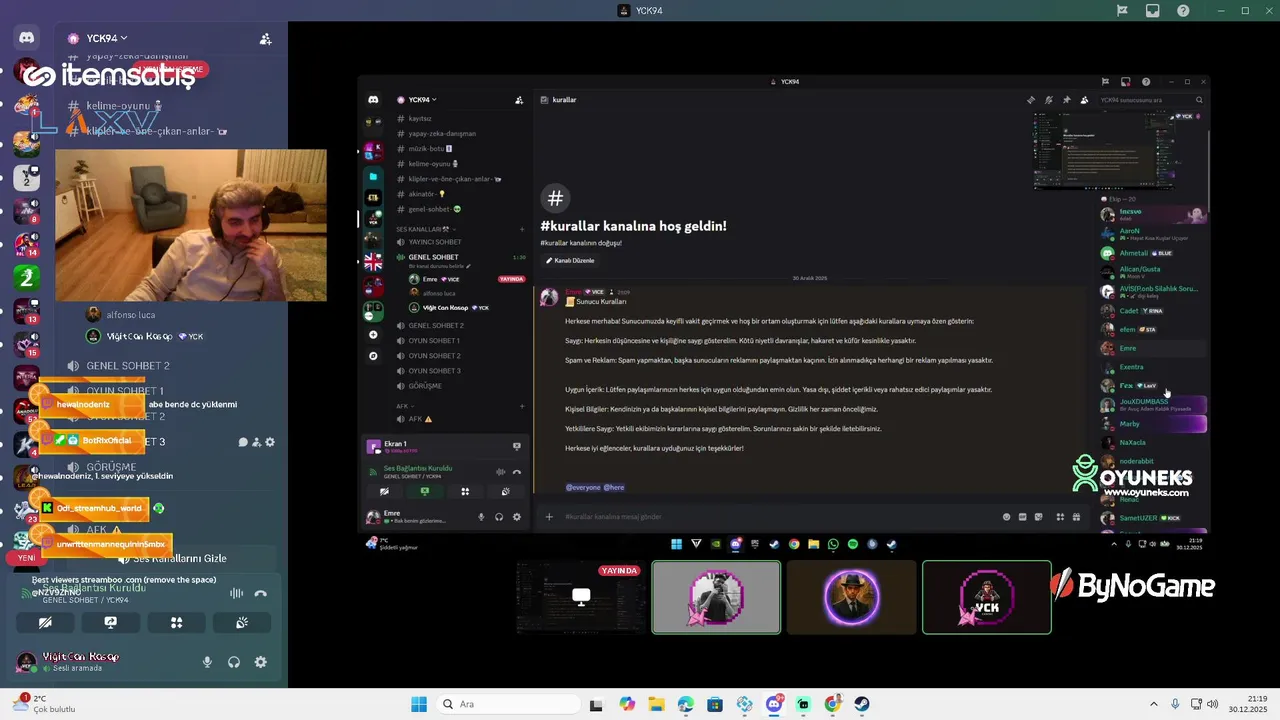Toggle camera in main voice panel
This screenshot has width=1280, height=720.
(x=45, y=622)
